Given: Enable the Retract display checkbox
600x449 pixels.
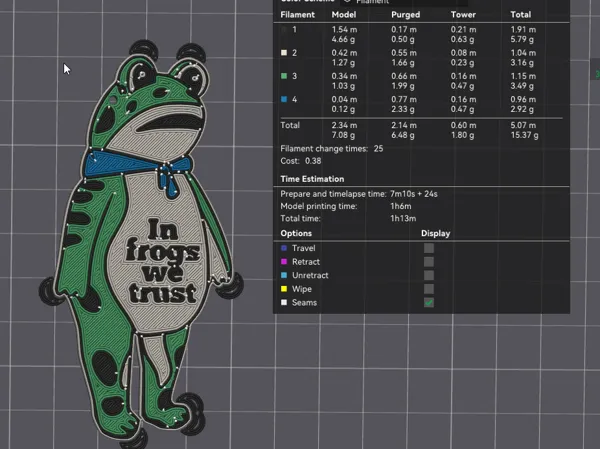Looking at the screenshot, I should tap(429, 262).
